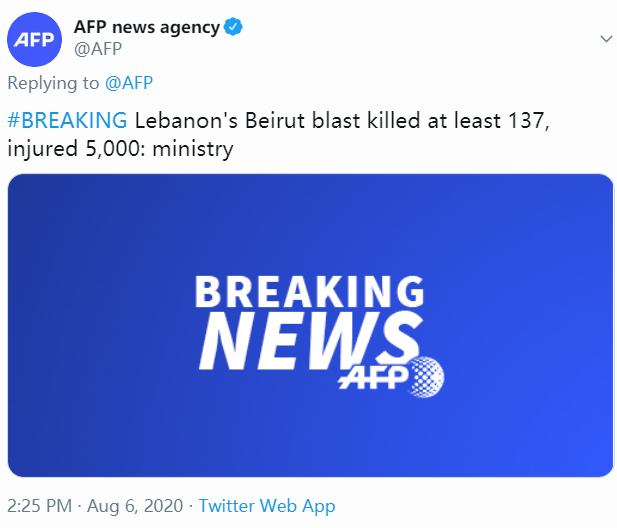Click the @AFP handle under the display name
Screen dimensions: 617x528
point(100,49)
